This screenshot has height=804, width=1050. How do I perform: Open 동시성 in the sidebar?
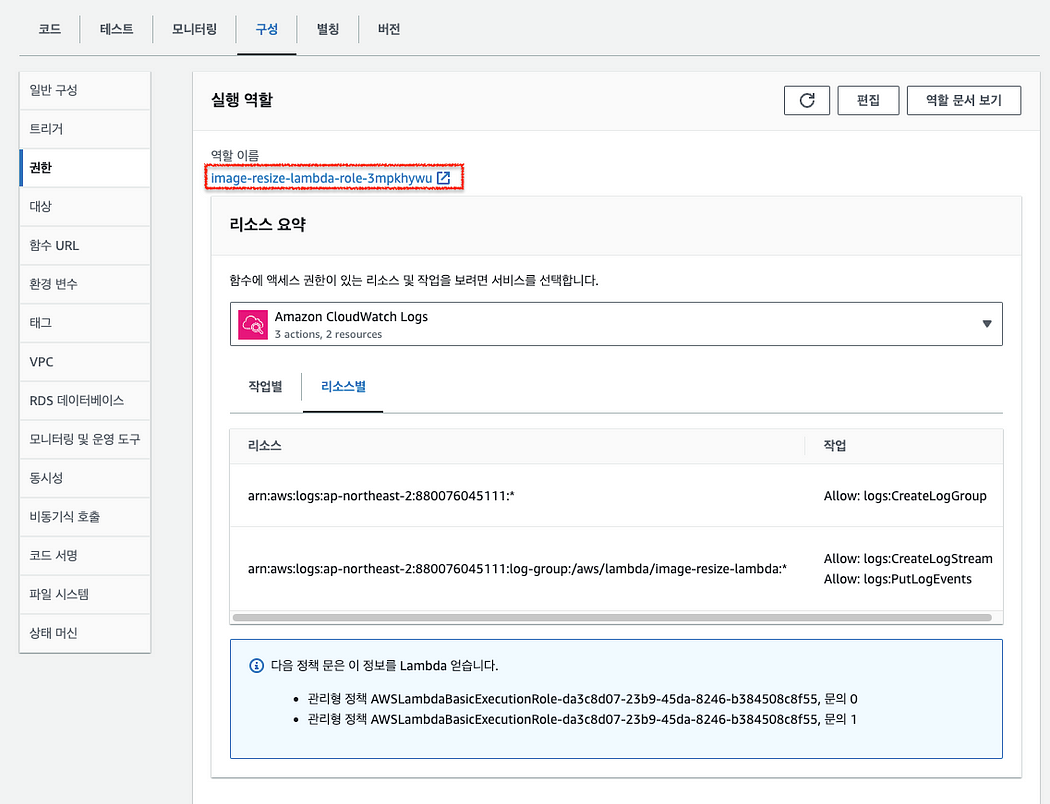(85, 479)
